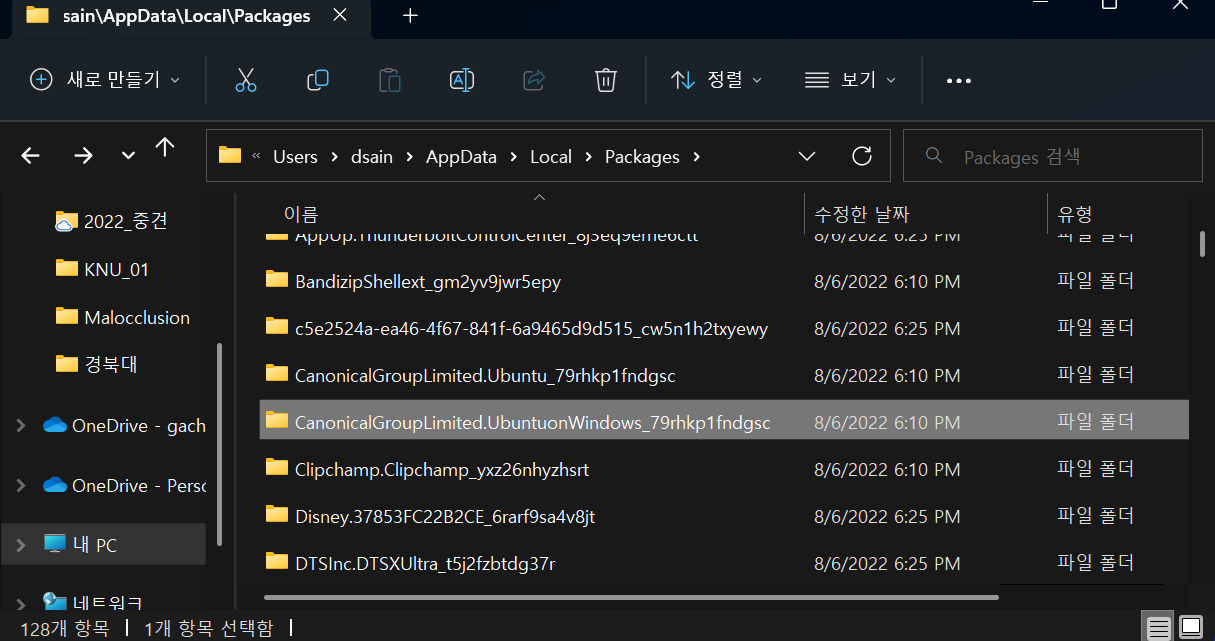Click the Delete trash can icon
The width and height of the screenshot is (1215, 641).
(605, 80)
